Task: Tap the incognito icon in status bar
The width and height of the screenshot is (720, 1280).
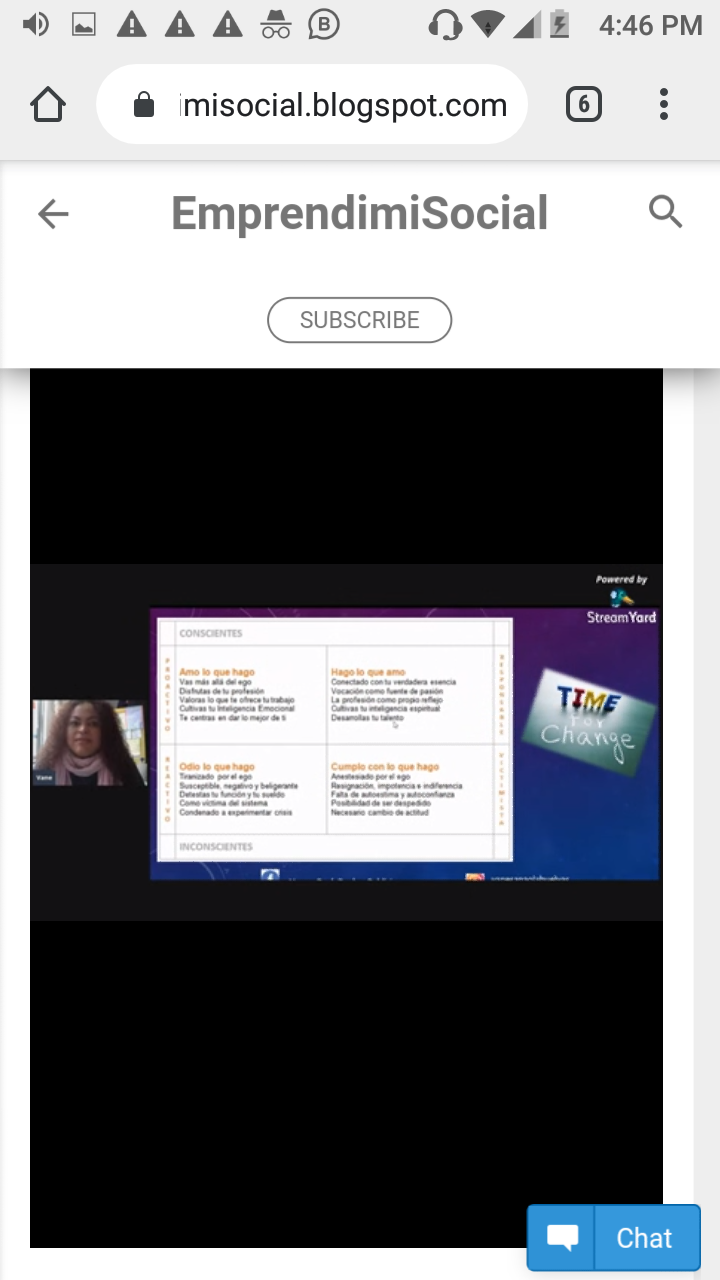Action: (275, 25)
